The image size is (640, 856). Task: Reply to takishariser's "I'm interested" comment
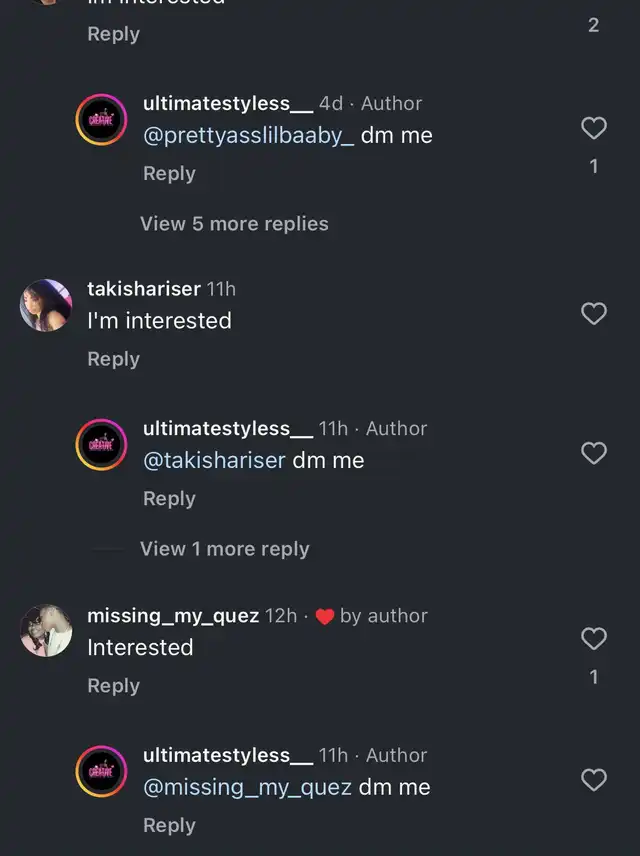(x=113, y=359)
